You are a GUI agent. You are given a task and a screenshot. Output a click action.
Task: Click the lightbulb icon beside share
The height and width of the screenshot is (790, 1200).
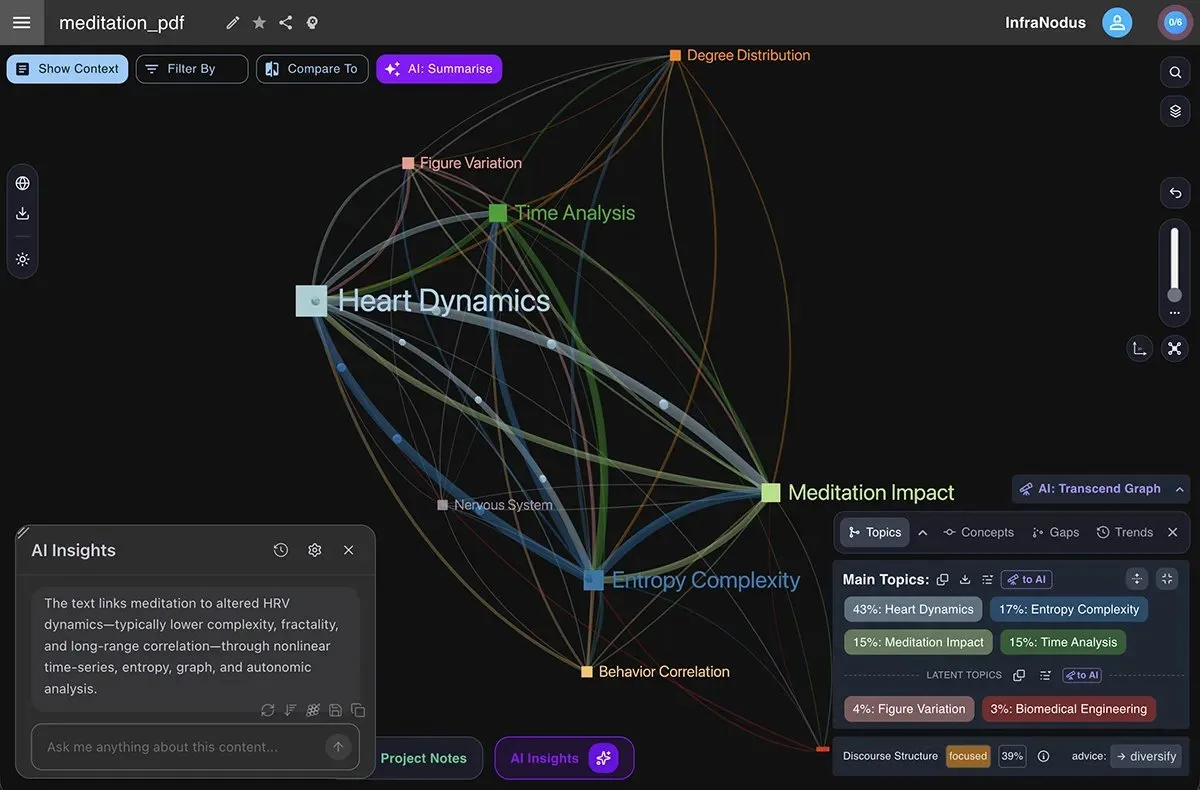tap(312, 22)
